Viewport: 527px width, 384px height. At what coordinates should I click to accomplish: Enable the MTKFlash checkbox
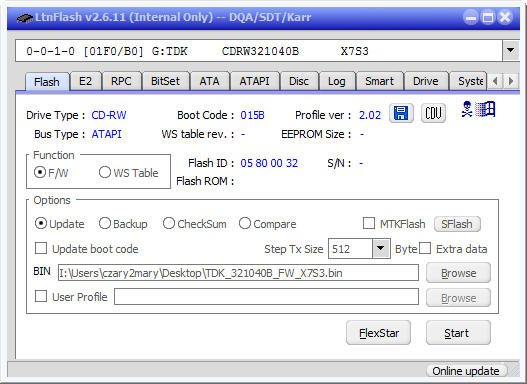coord(369,223)
